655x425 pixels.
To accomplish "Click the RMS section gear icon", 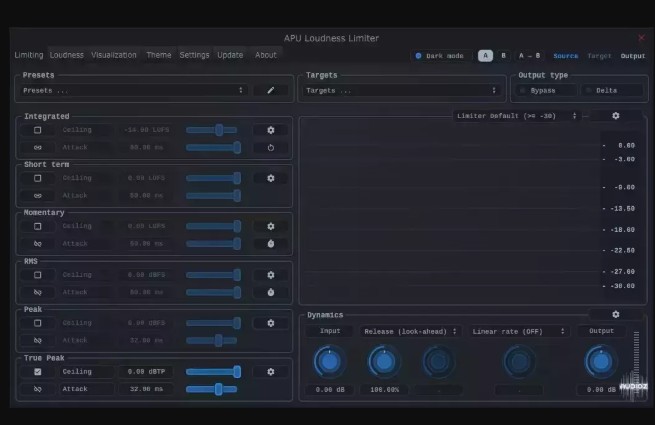I will [x=270, y=275].
